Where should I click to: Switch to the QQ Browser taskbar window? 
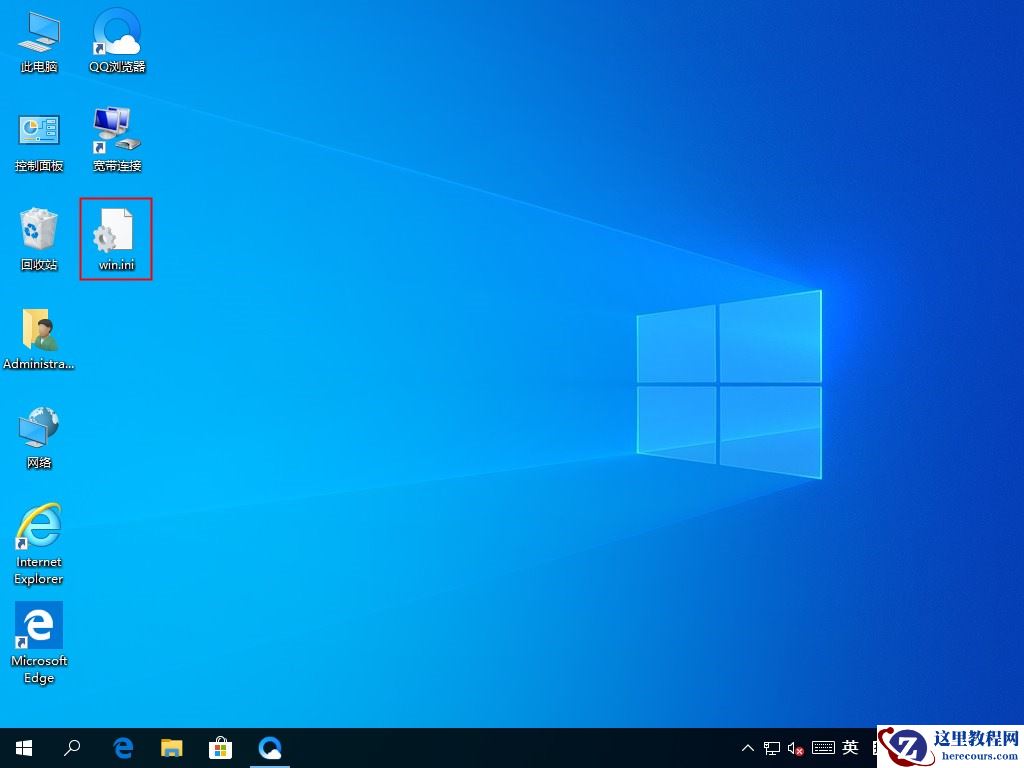click(x=270, y=748)
